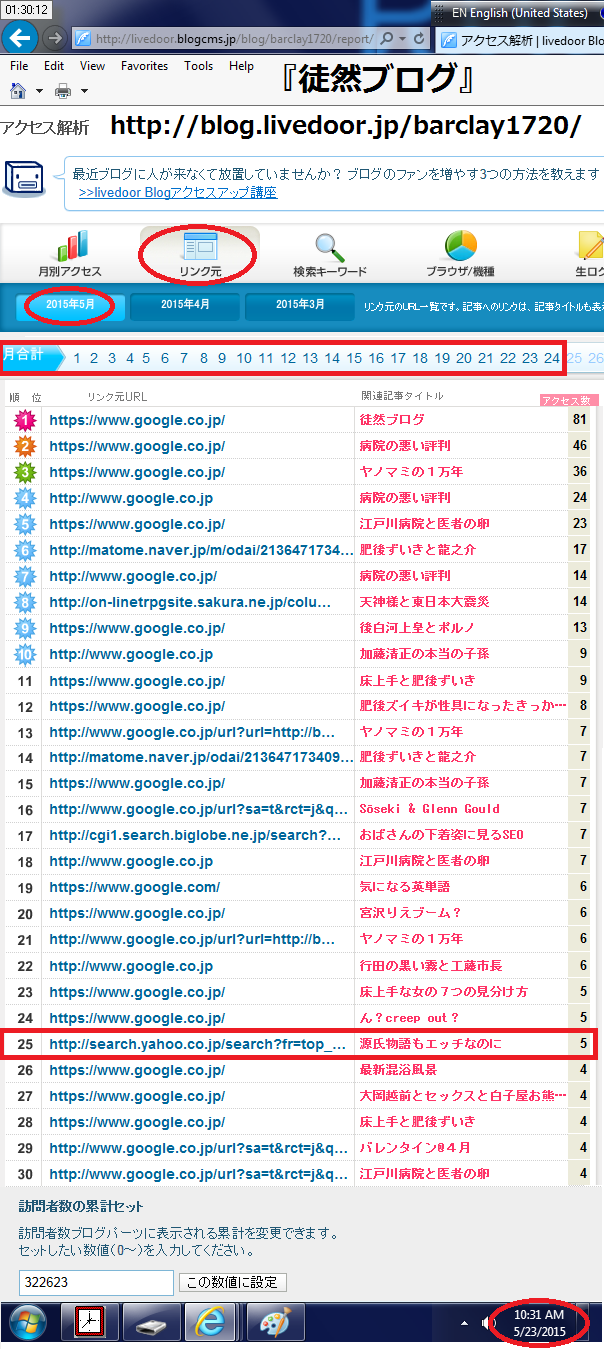Open the Home dropdown arrow
This screenshot has width=604, height=1350.
coord(39,92)
